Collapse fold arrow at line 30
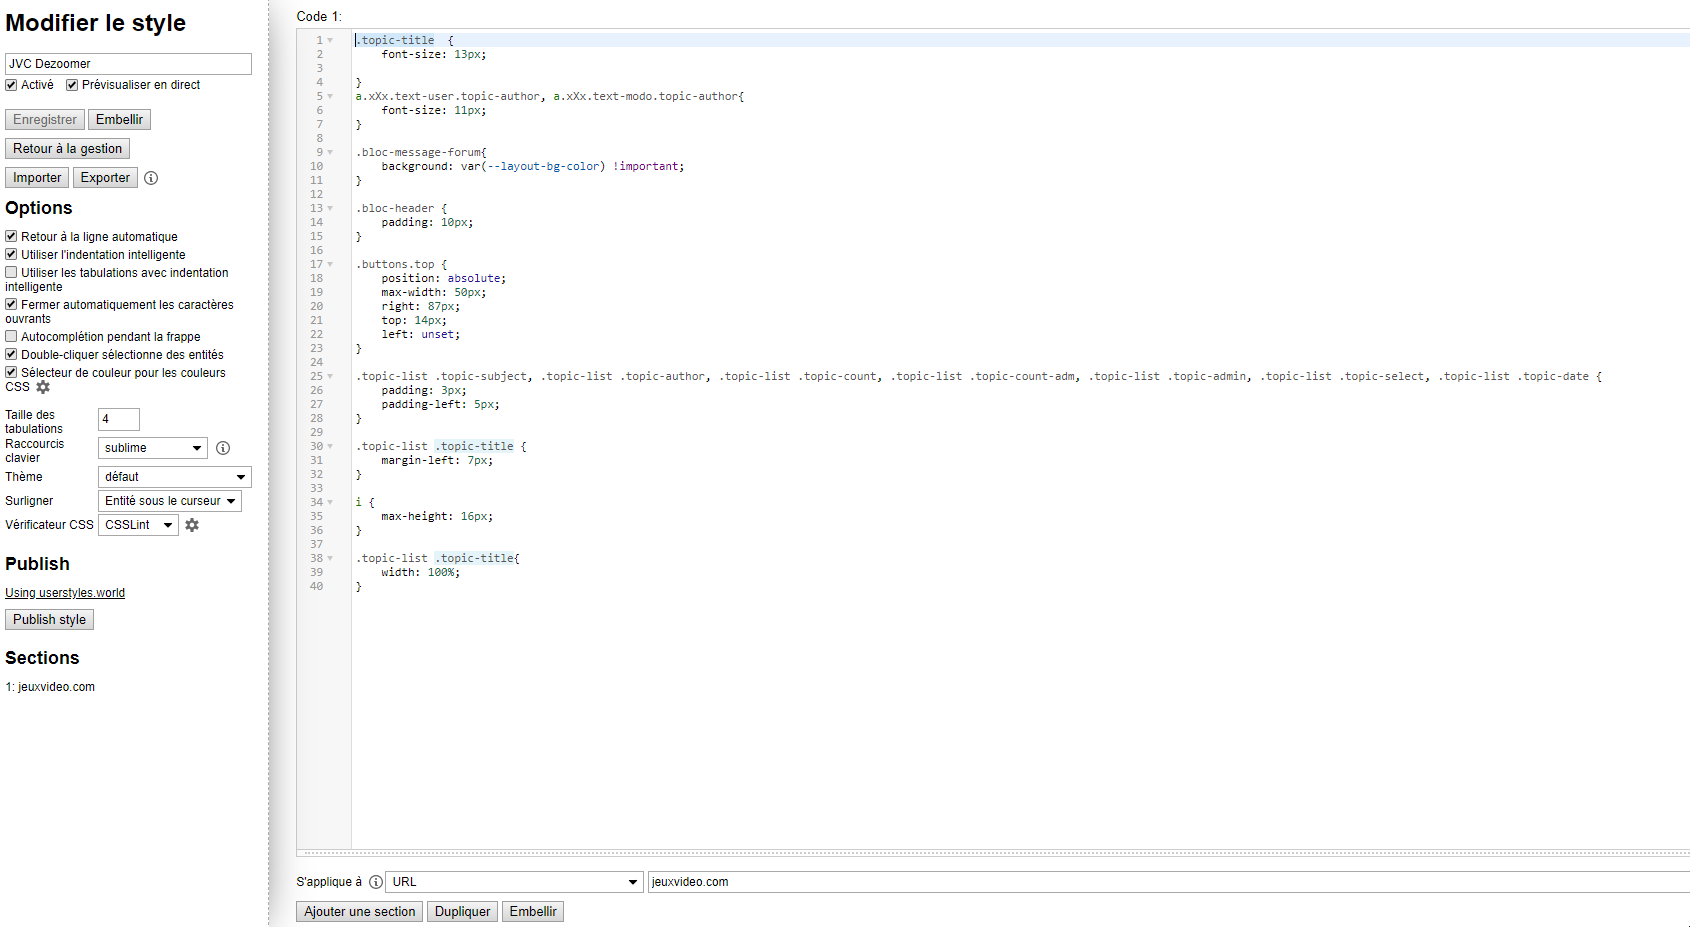 click(330, 447)
